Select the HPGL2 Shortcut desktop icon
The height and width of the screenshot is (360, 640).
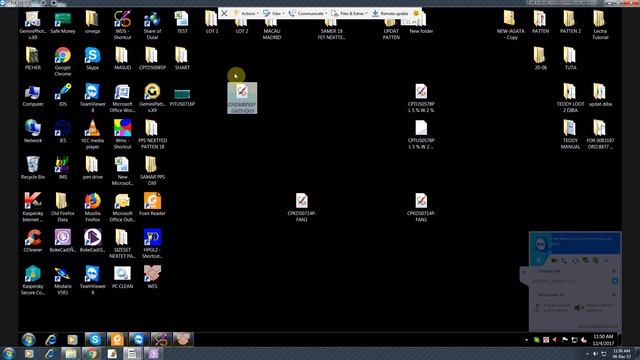point(152,244)
